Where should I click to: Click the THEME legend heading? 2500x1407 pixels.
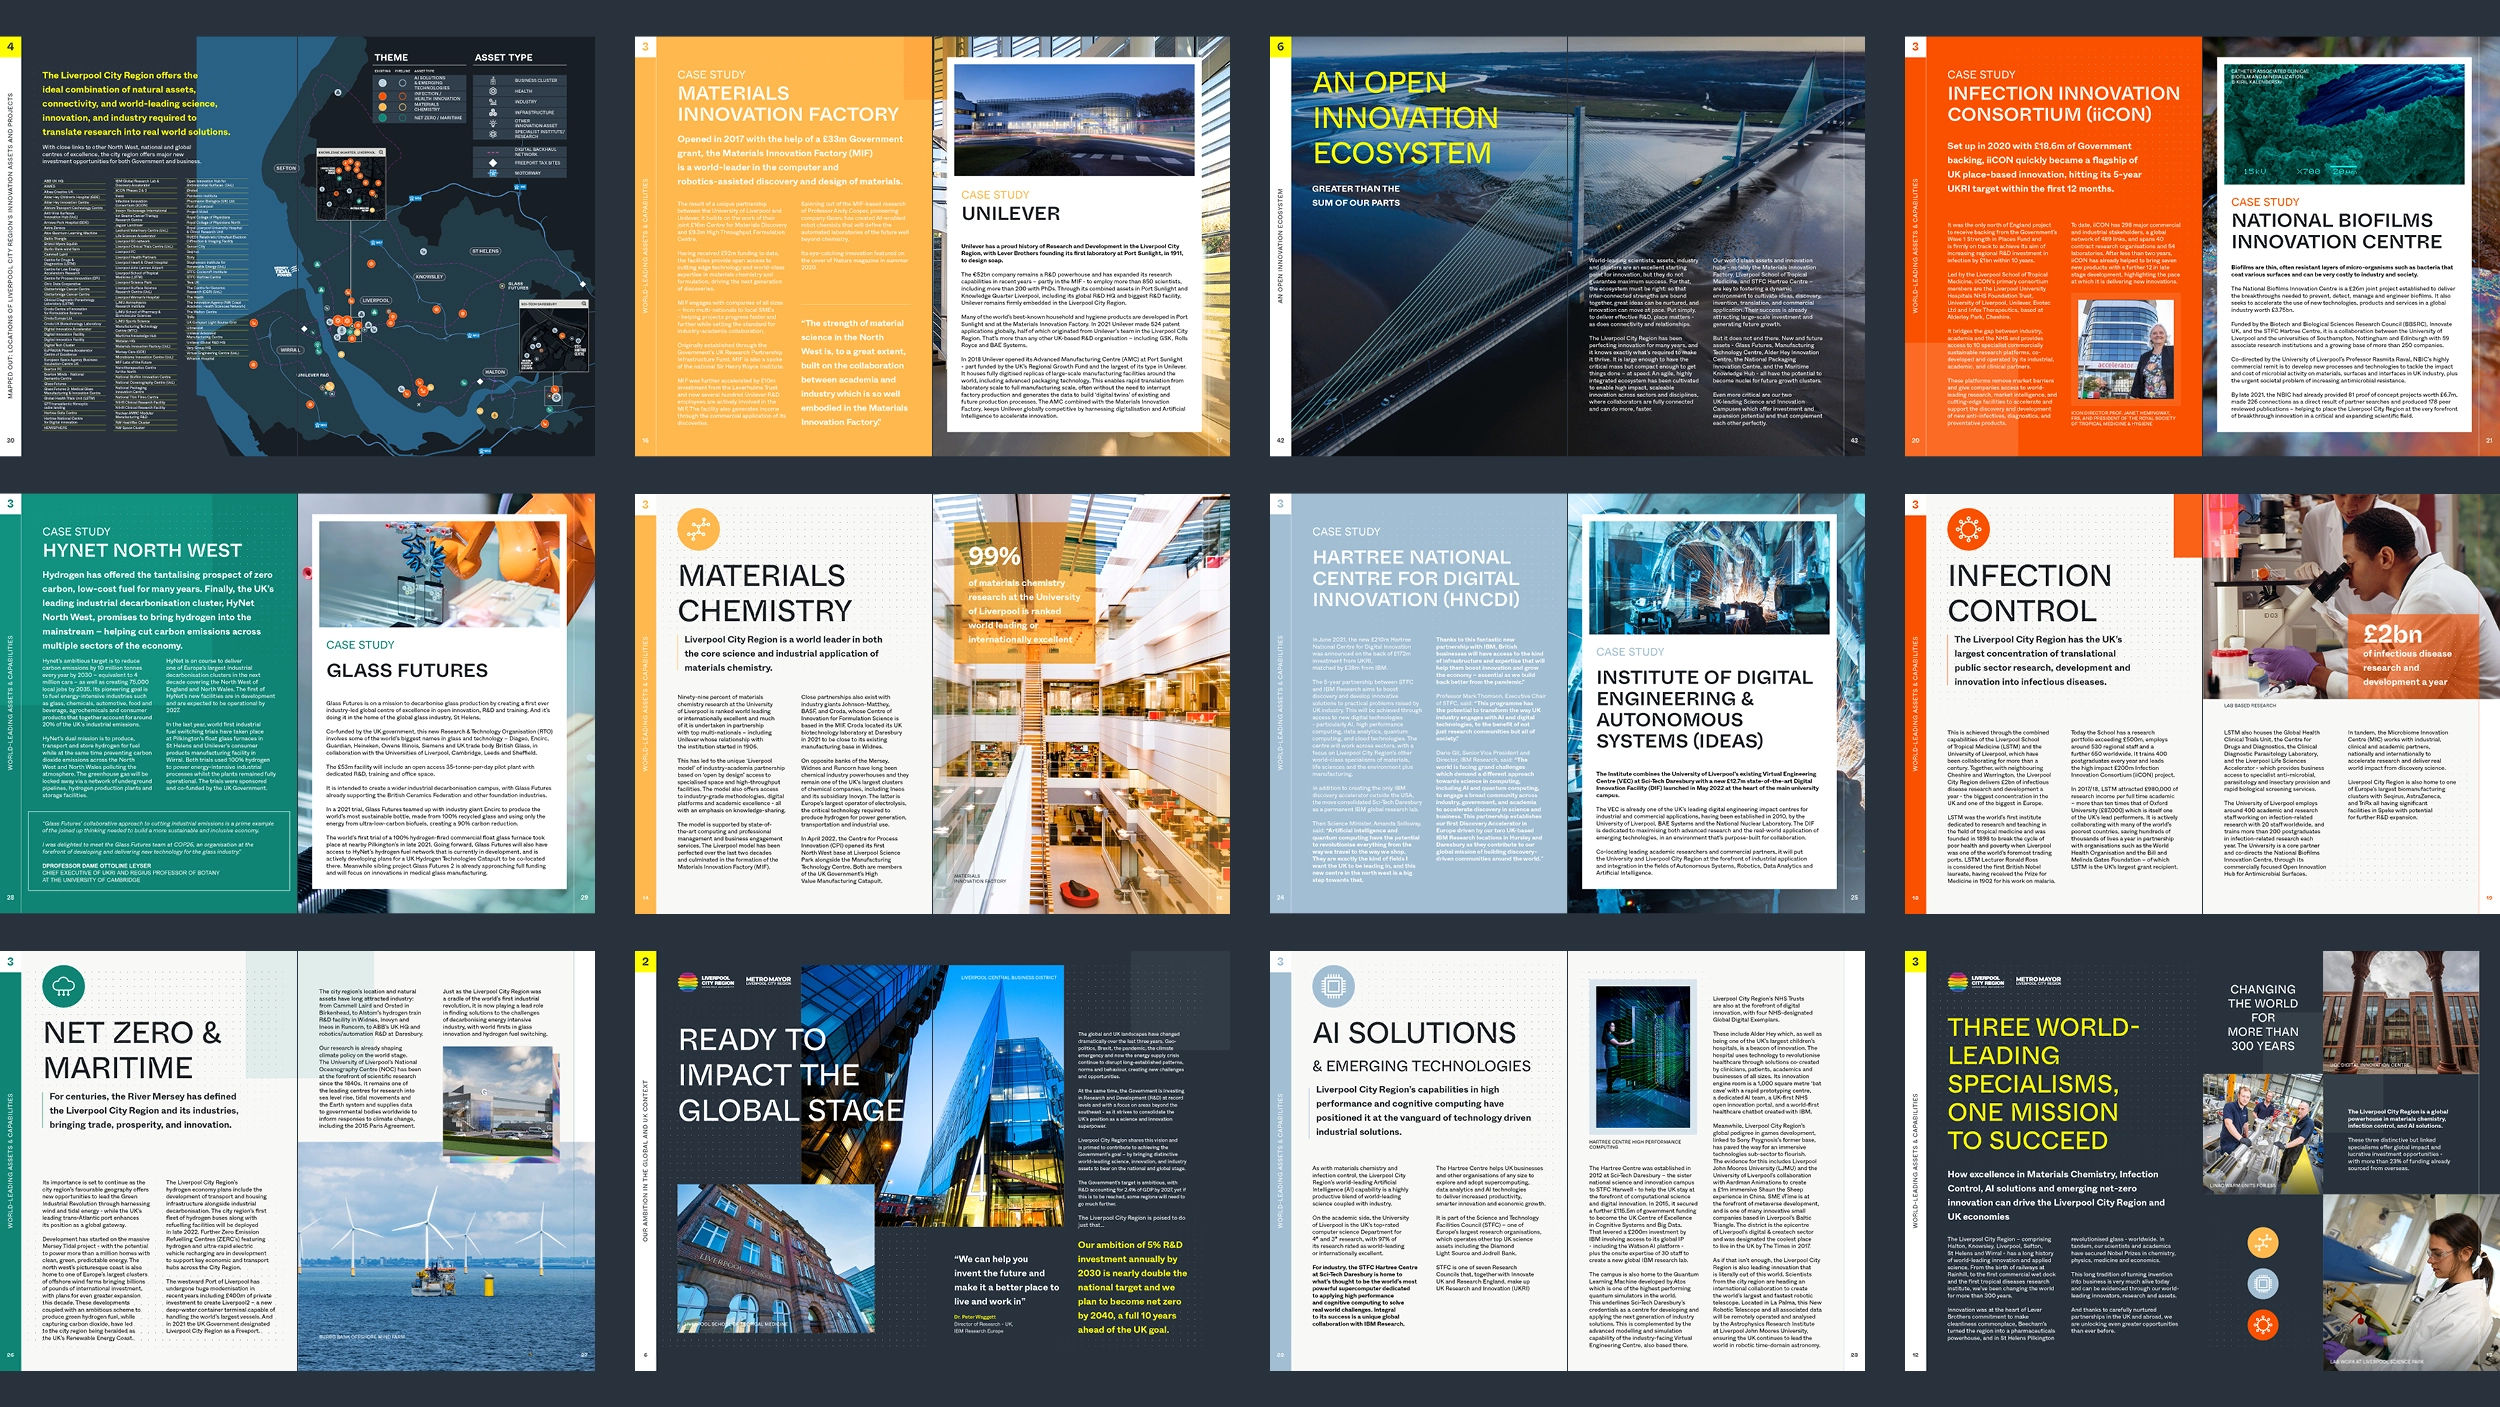tap(391, 57)
